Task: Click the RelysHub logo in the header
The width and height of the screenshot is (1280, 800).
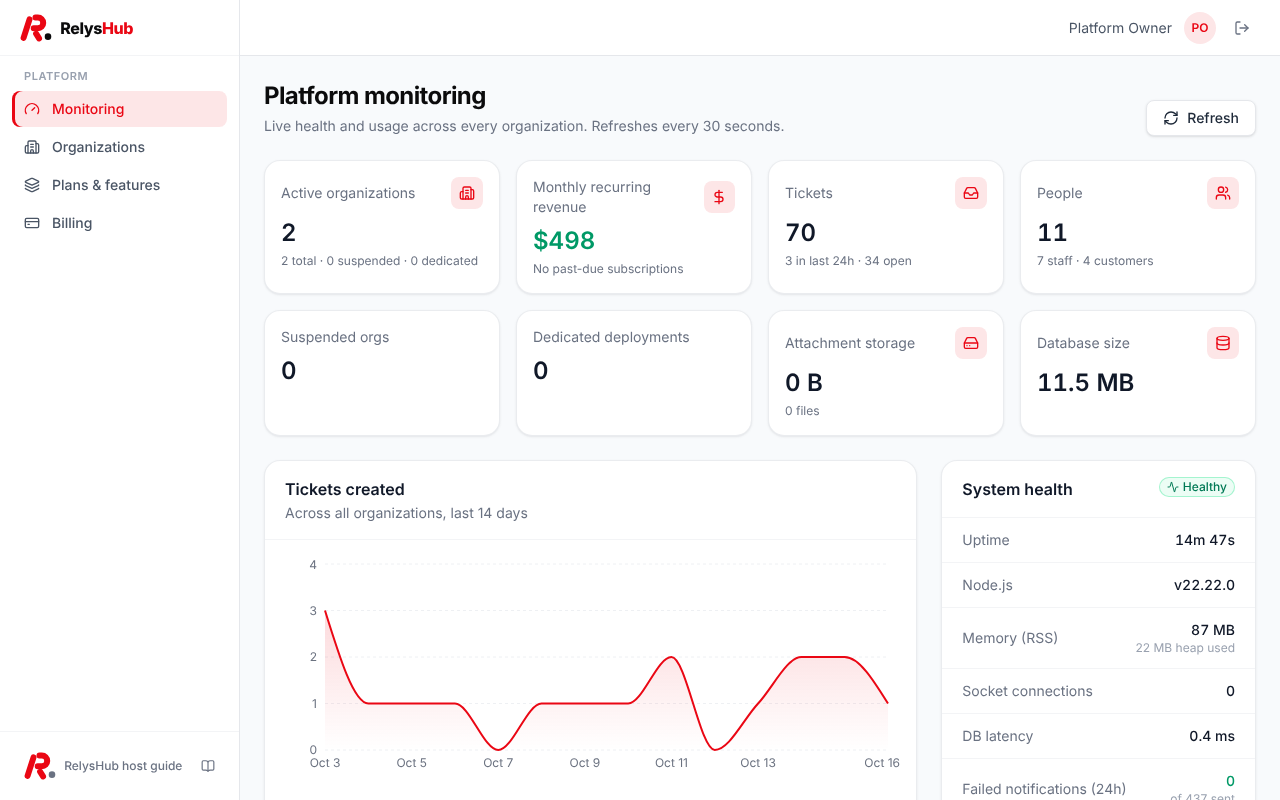Action: [77, 28]
